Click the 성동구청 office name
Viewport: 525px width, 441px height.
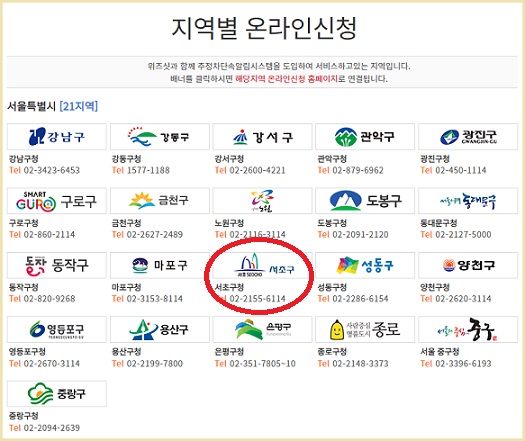(x=332, y=287)
